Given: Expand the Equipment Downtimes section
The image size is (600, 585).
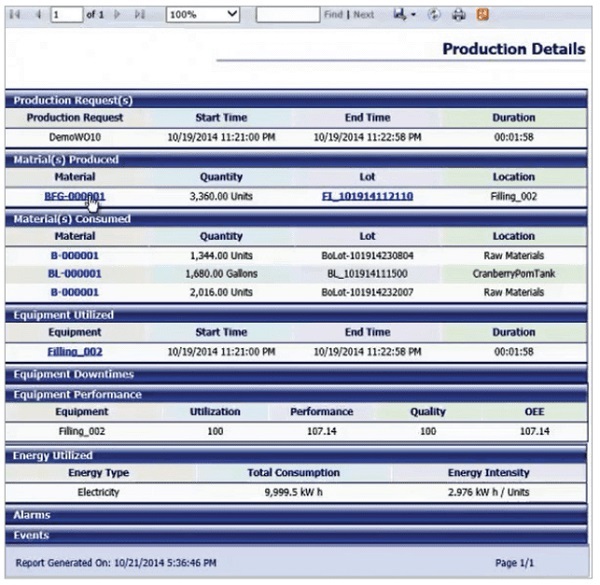Looking at the screenshot, I should (72, 375).
